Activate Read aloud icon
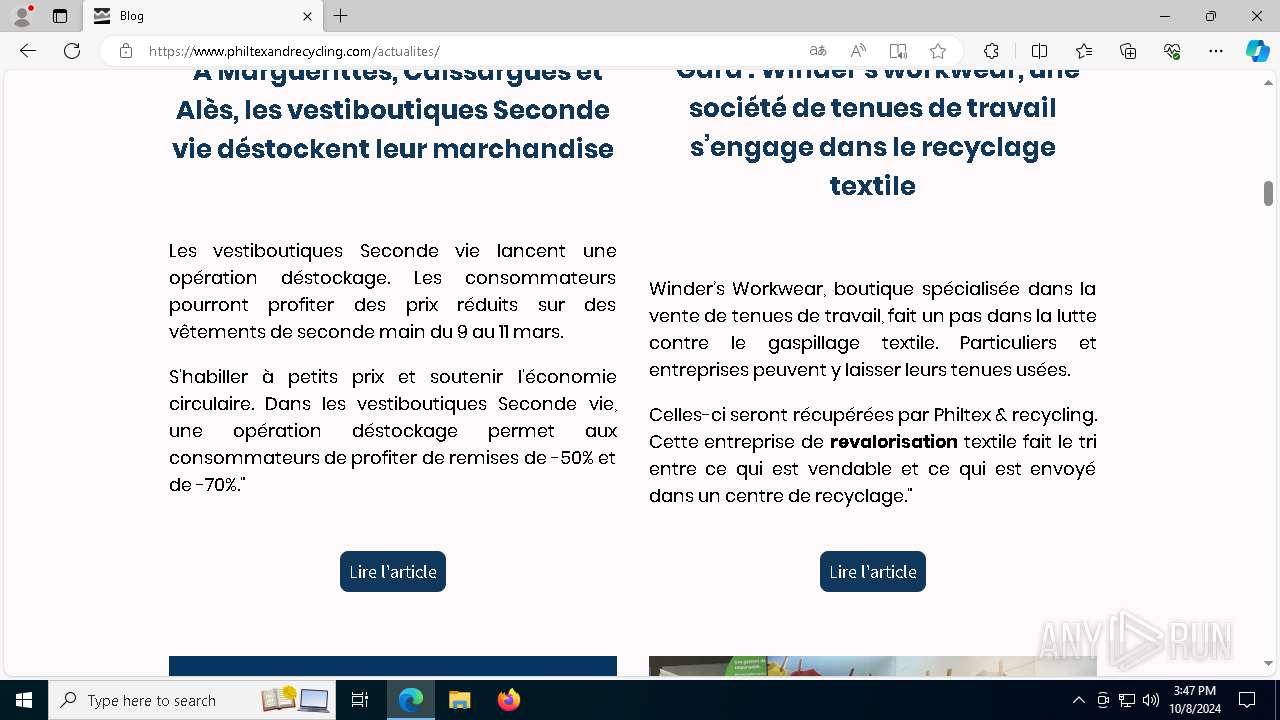The width and height of the screenshot is (1280, 720). click(858, 51)
